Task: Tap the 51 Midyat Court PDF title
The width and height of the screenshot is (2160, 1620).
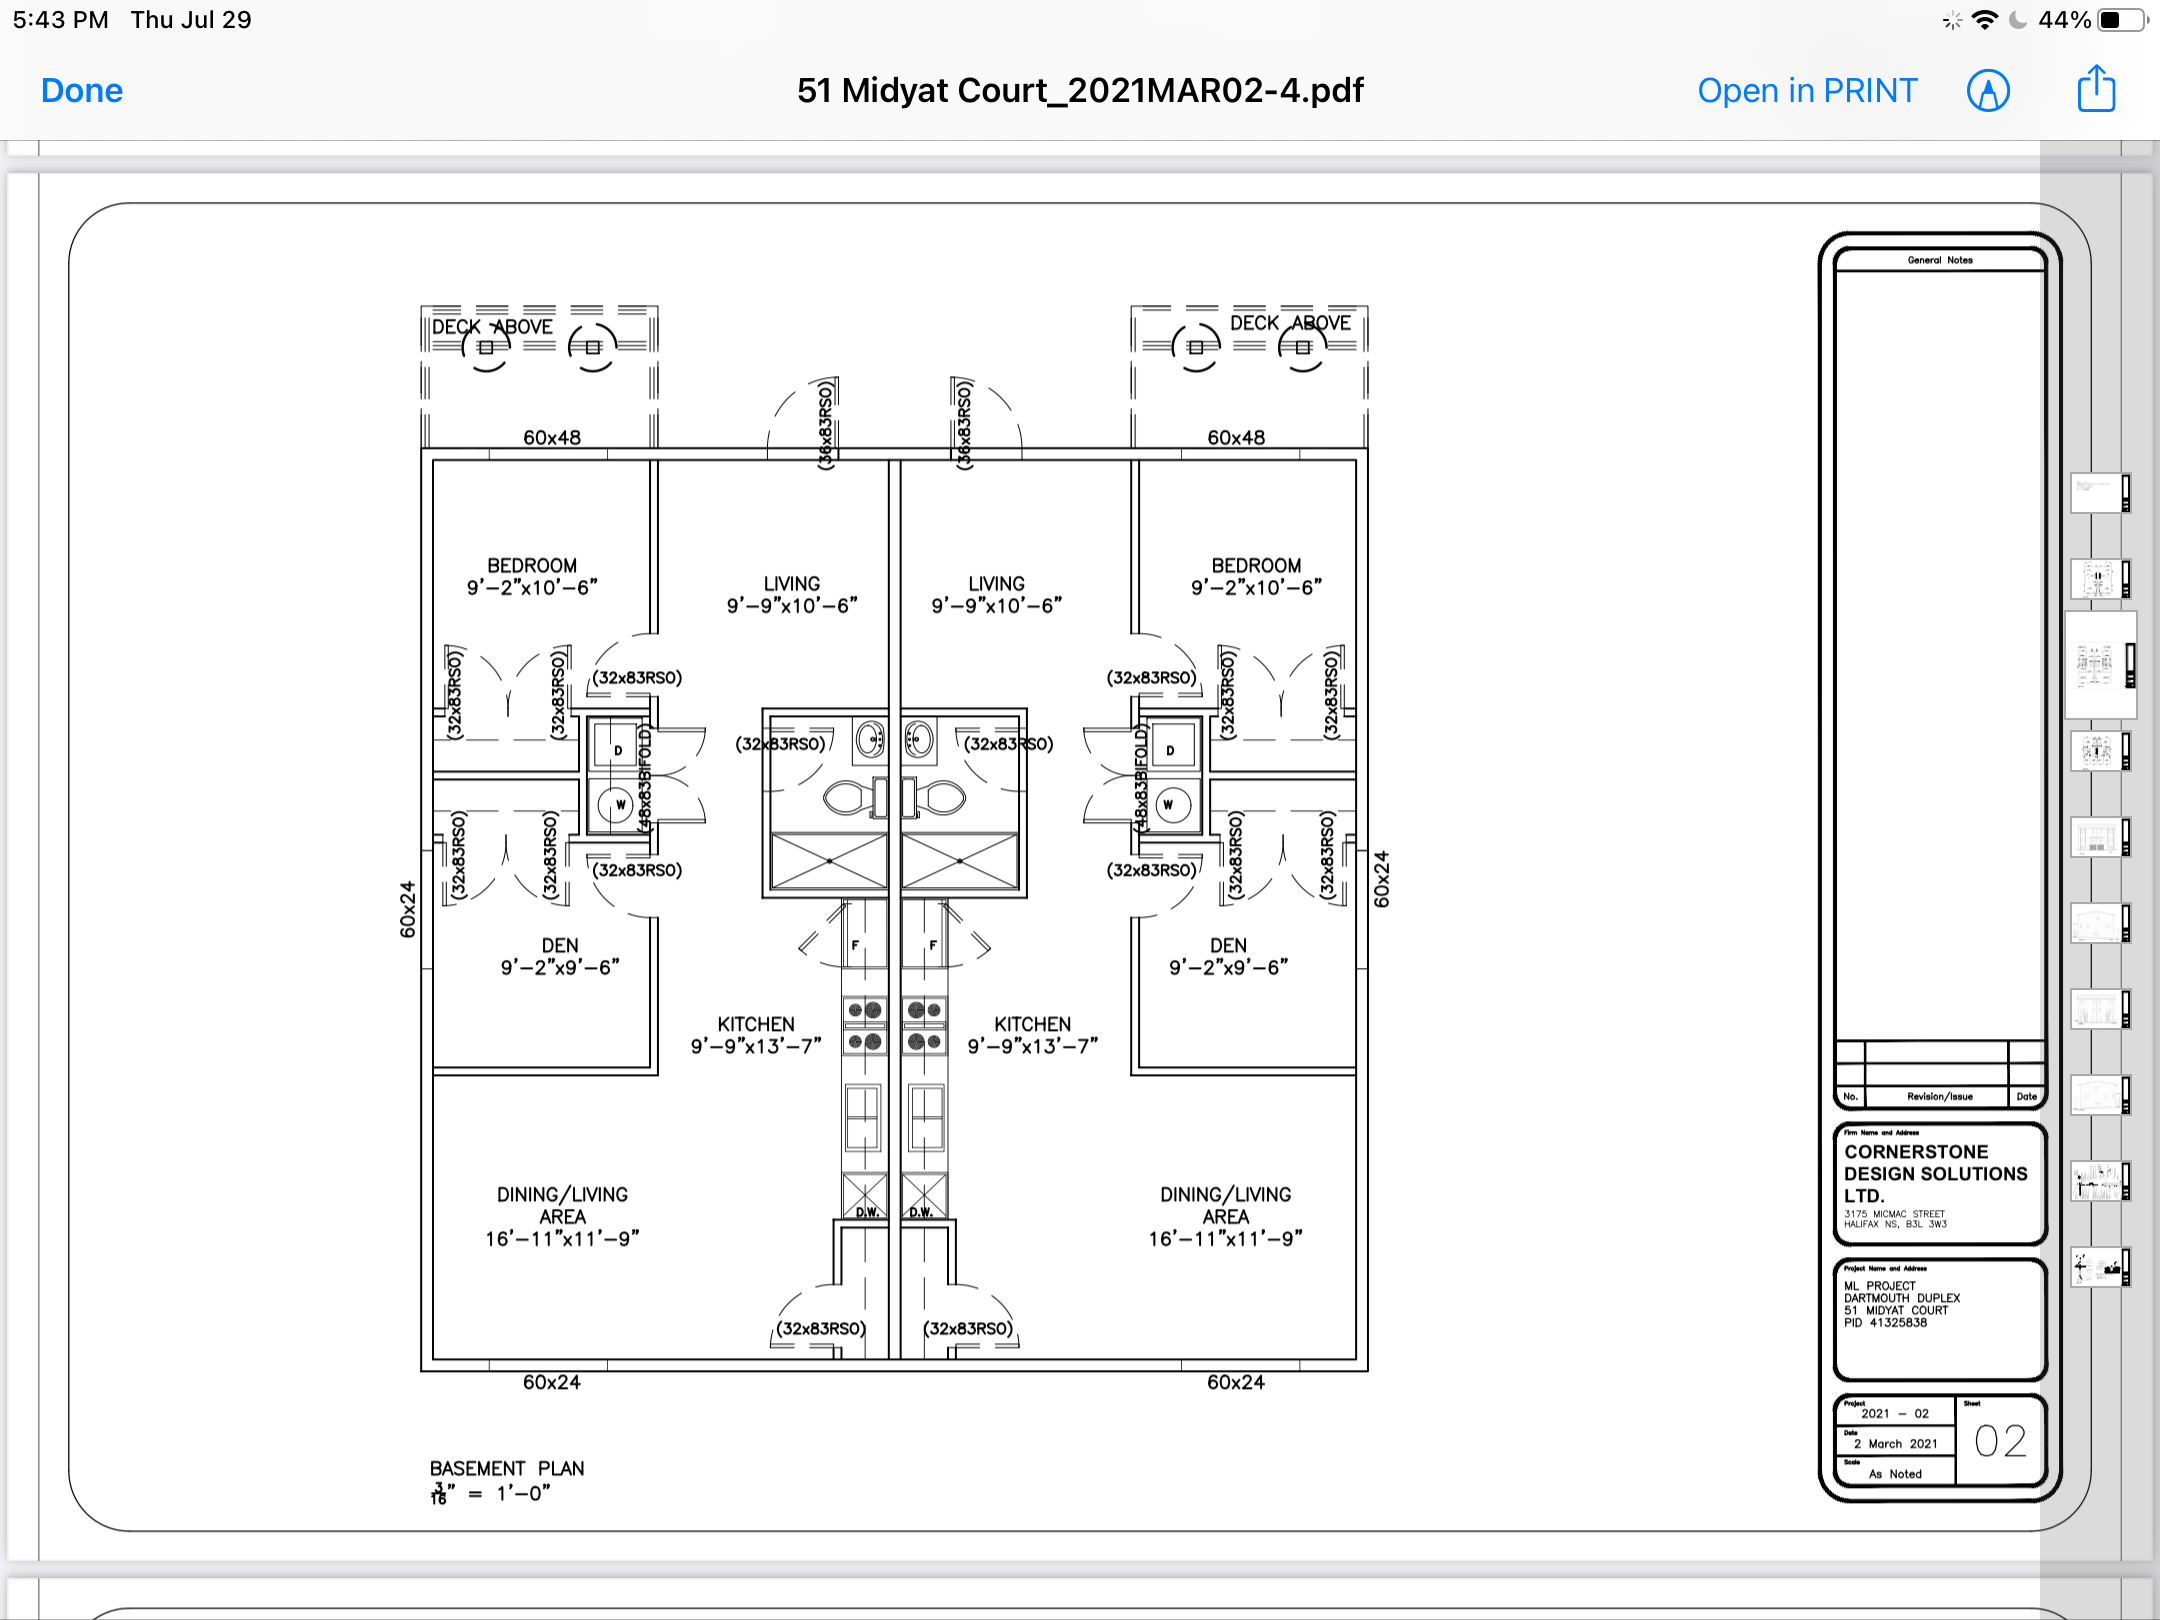Action: (x=1080, y=91)
